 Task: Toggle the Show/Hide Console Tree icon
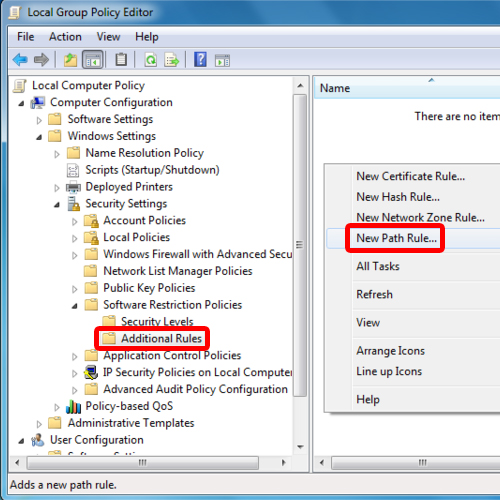tap(93, 60)
